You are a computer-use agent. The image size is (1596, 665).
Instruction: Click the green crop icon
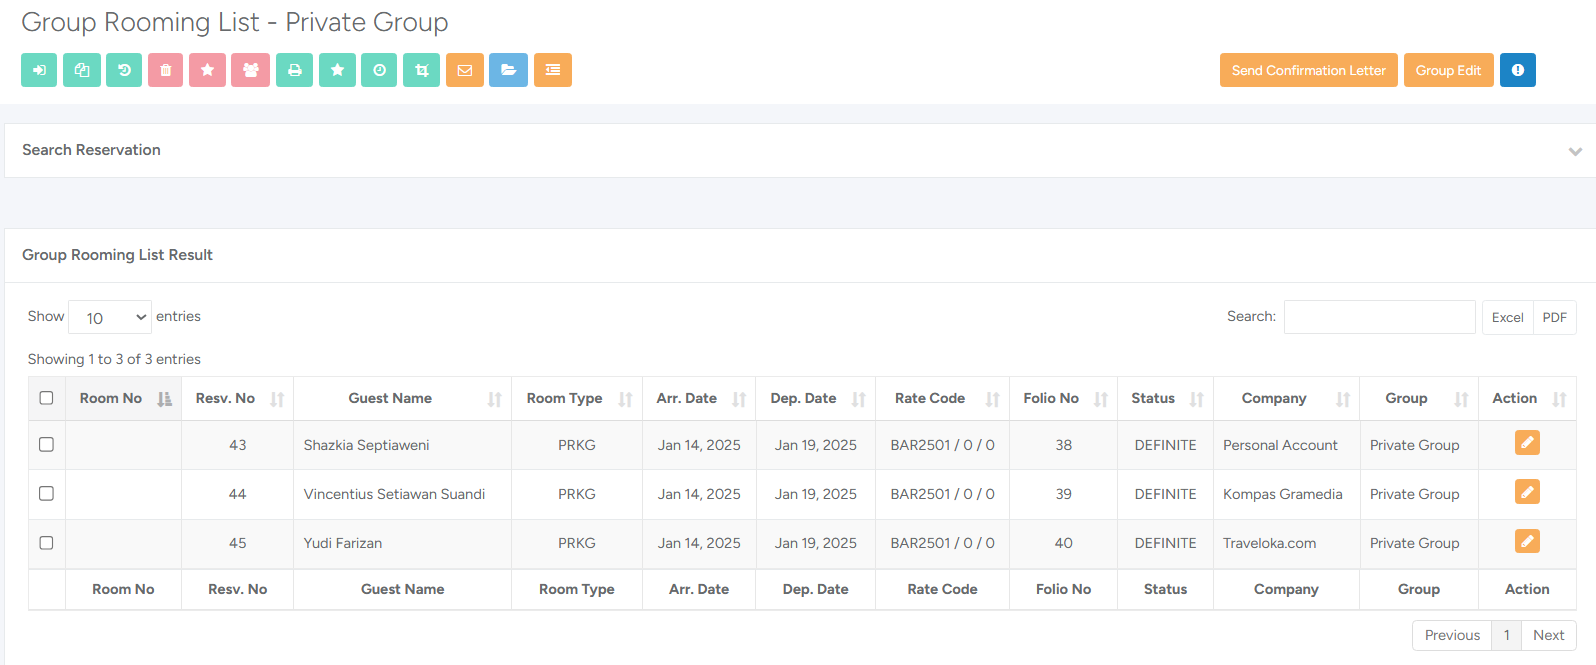(421, 70)
